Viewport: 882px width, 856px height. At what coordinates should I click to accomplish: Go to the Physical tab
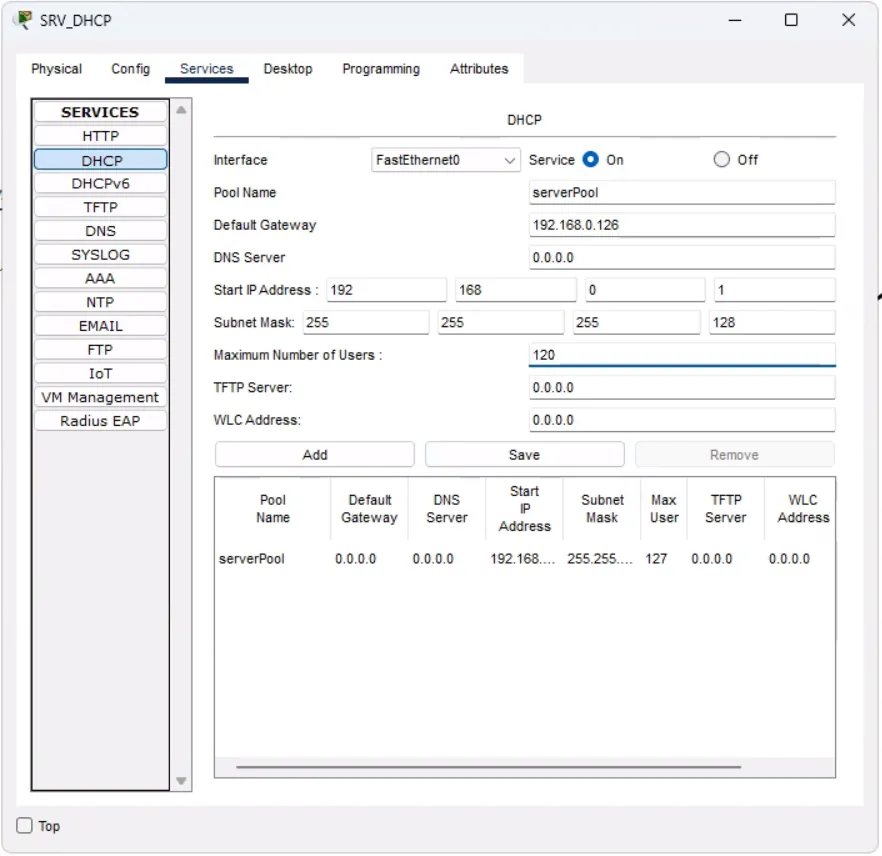coord(56,69)
